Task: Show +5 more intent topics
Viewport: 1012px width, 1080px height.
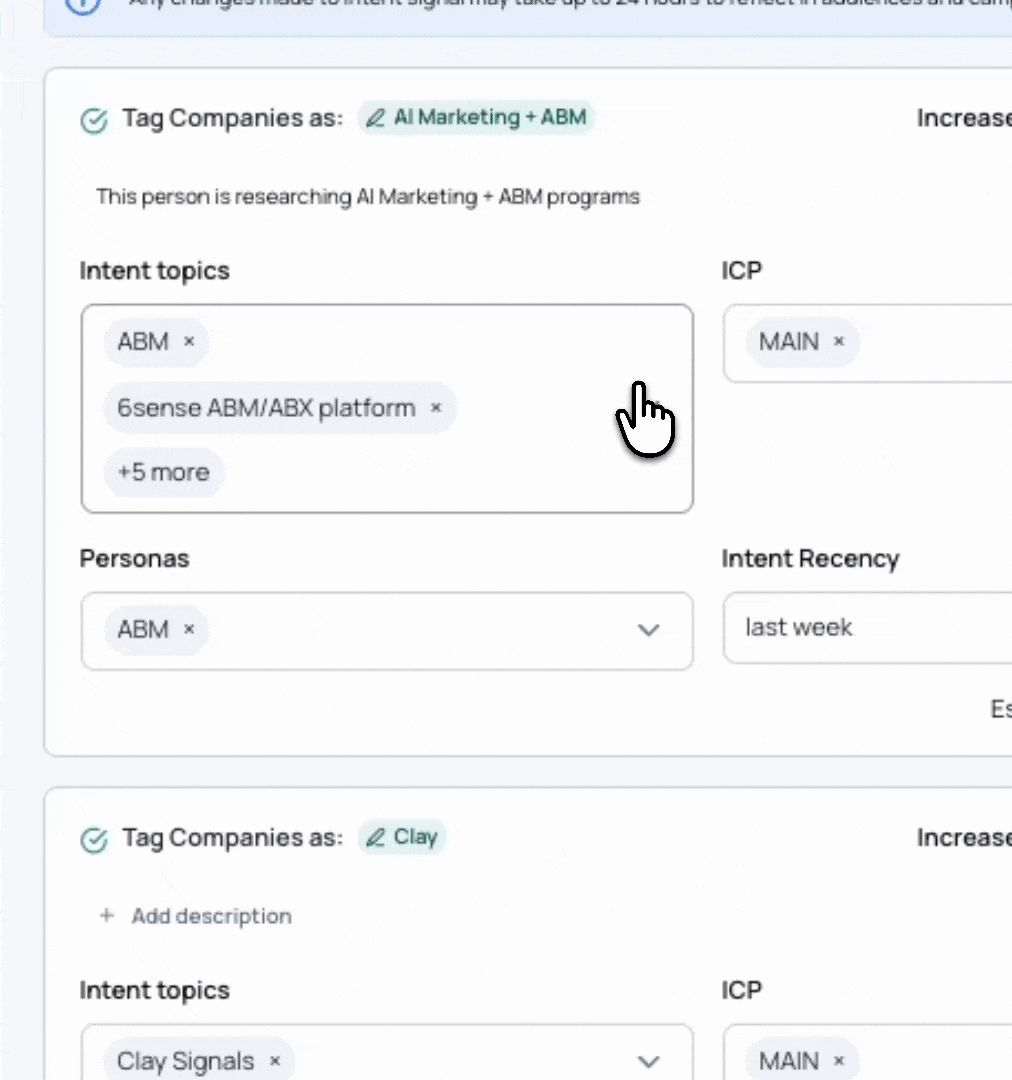Action: [x=163, y=472]
